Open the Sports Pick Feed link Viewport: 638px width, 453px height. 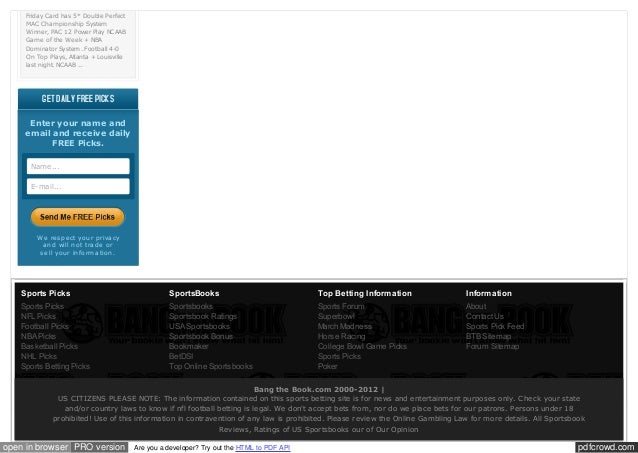(495, 326)
